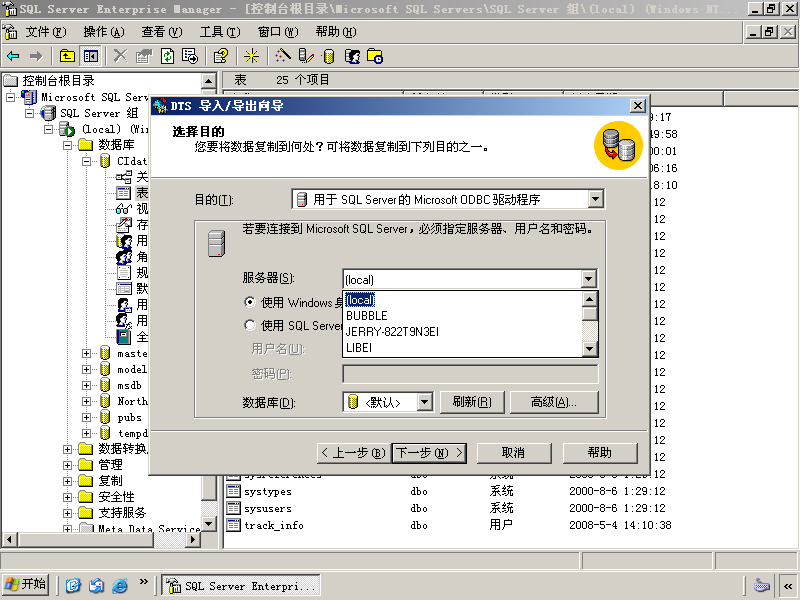The height and width of the screenshot is (600, 800).
Task: Open the 窗口(W) menu
Action: [278, 32]
